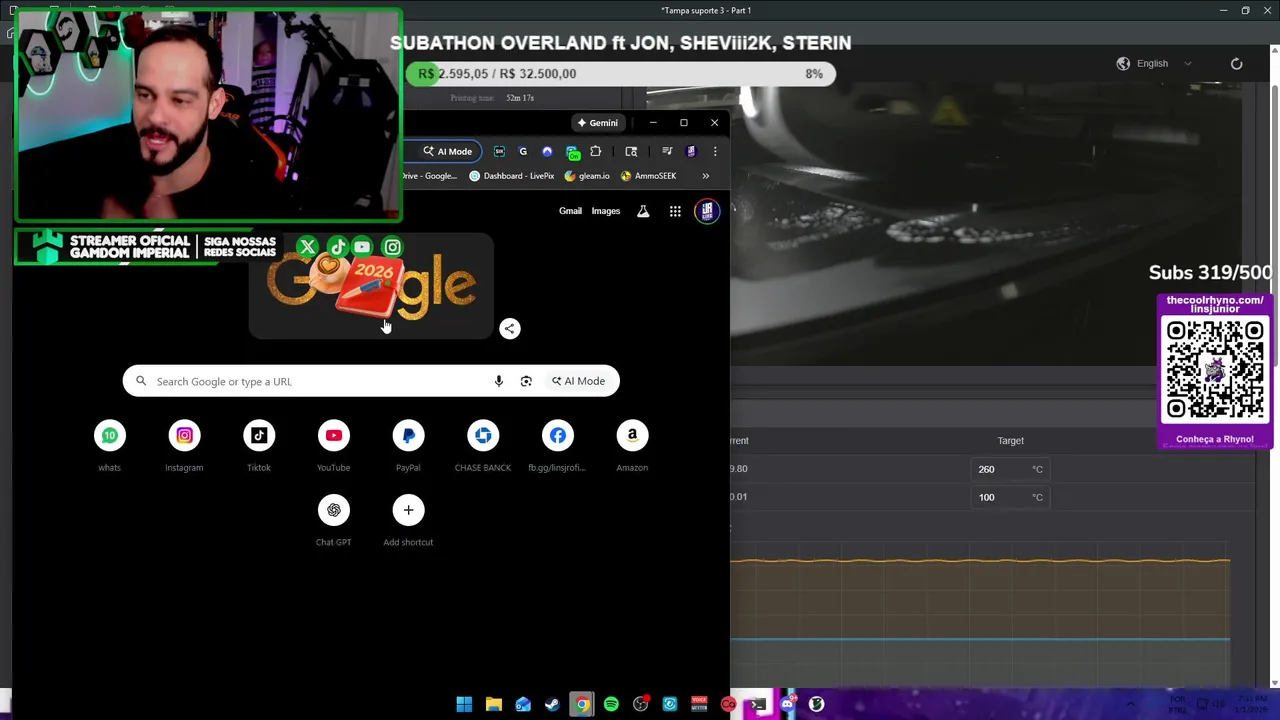Viewport: 1280px width, 720px height.
Task: Open Images link on Google page
Action: [606, 211]
